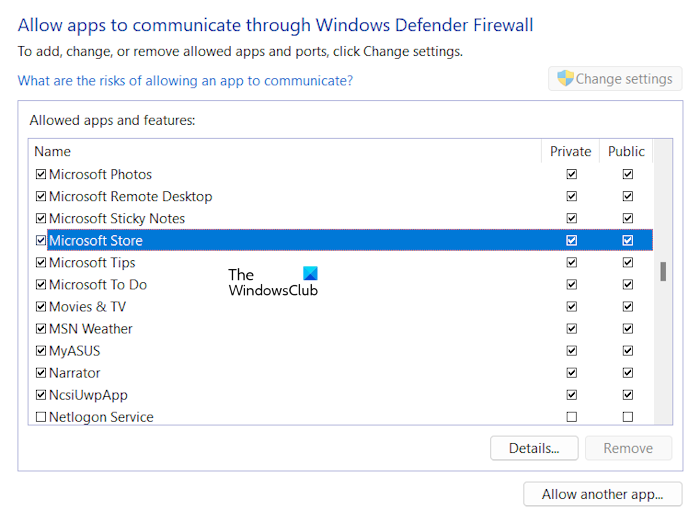Viewport: 700px width, 522px height.
Task: Uncheck the Microsoft Photos app checkbox
Action: [41, 174]
